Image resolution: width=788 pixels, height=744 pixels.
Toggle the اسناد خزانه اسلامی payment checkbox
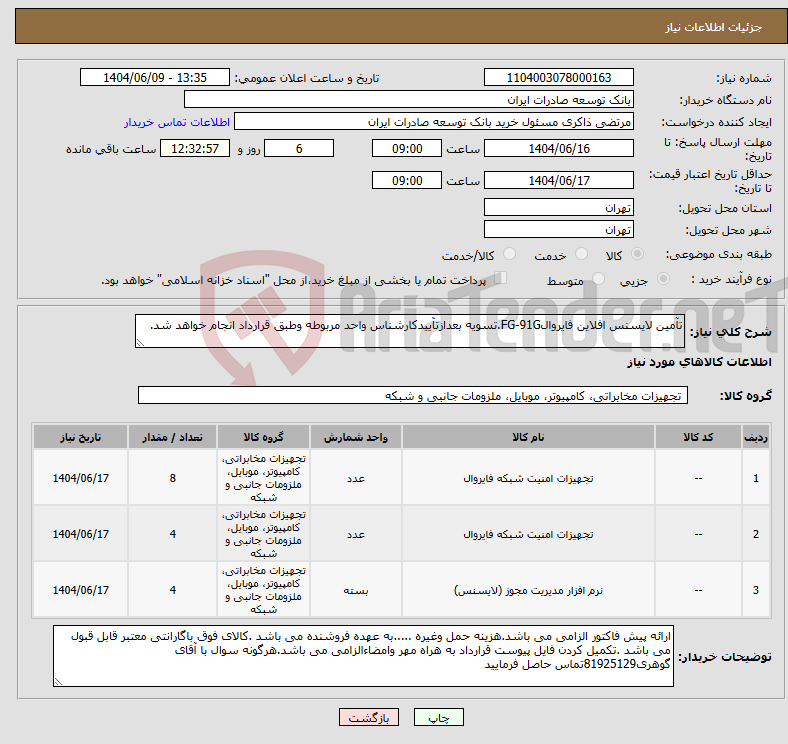[x=501, y=277]
